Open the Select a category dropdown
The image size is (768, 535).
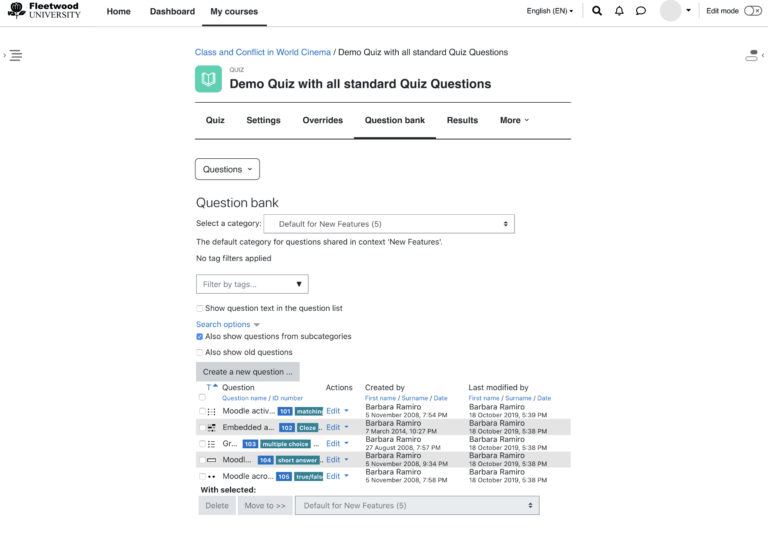click(x=389, y=224)
